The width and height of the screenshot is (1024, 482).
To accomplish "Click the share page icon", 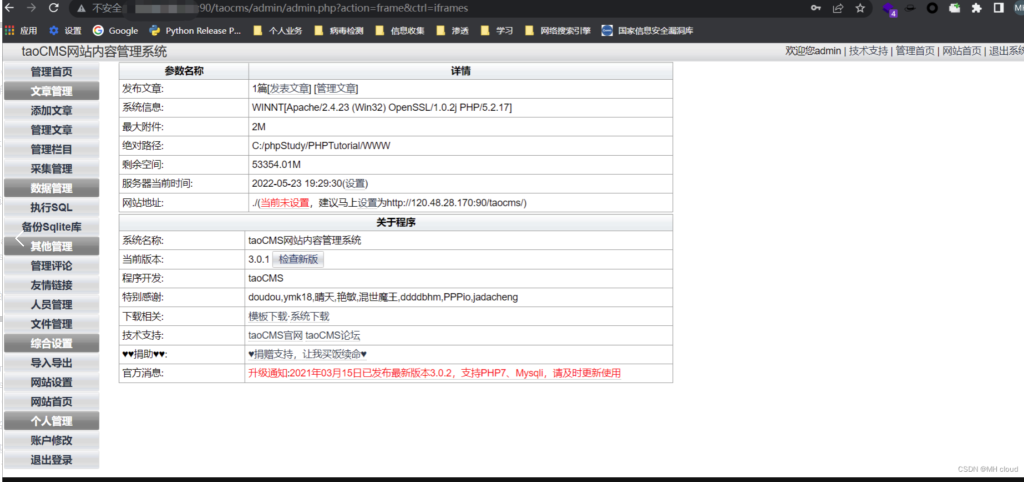I will pos(838,8).
